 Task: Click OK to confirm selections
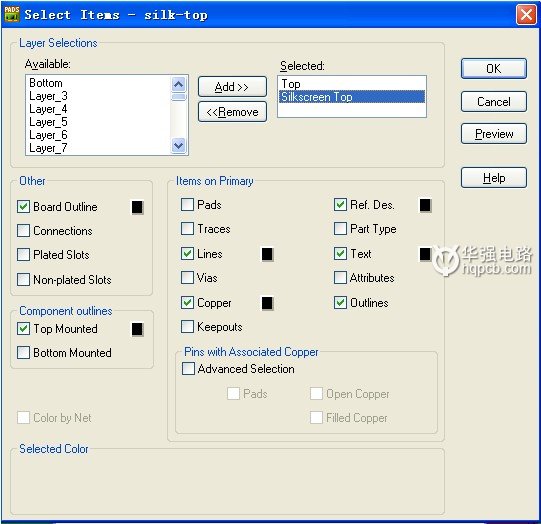pyautogui.click(x=493, y=69)
